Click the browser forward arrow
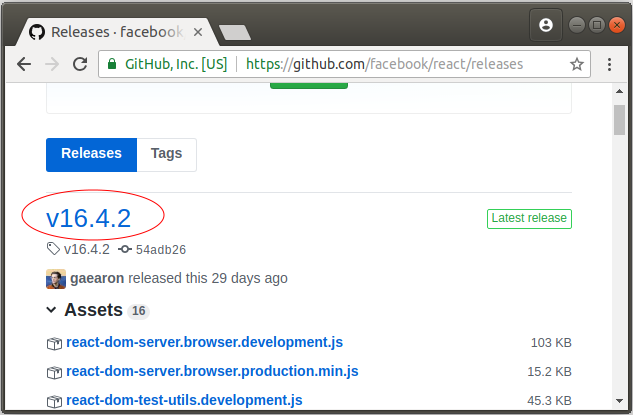This screenshot has width=633, height=415. click(x=52, y=64)
